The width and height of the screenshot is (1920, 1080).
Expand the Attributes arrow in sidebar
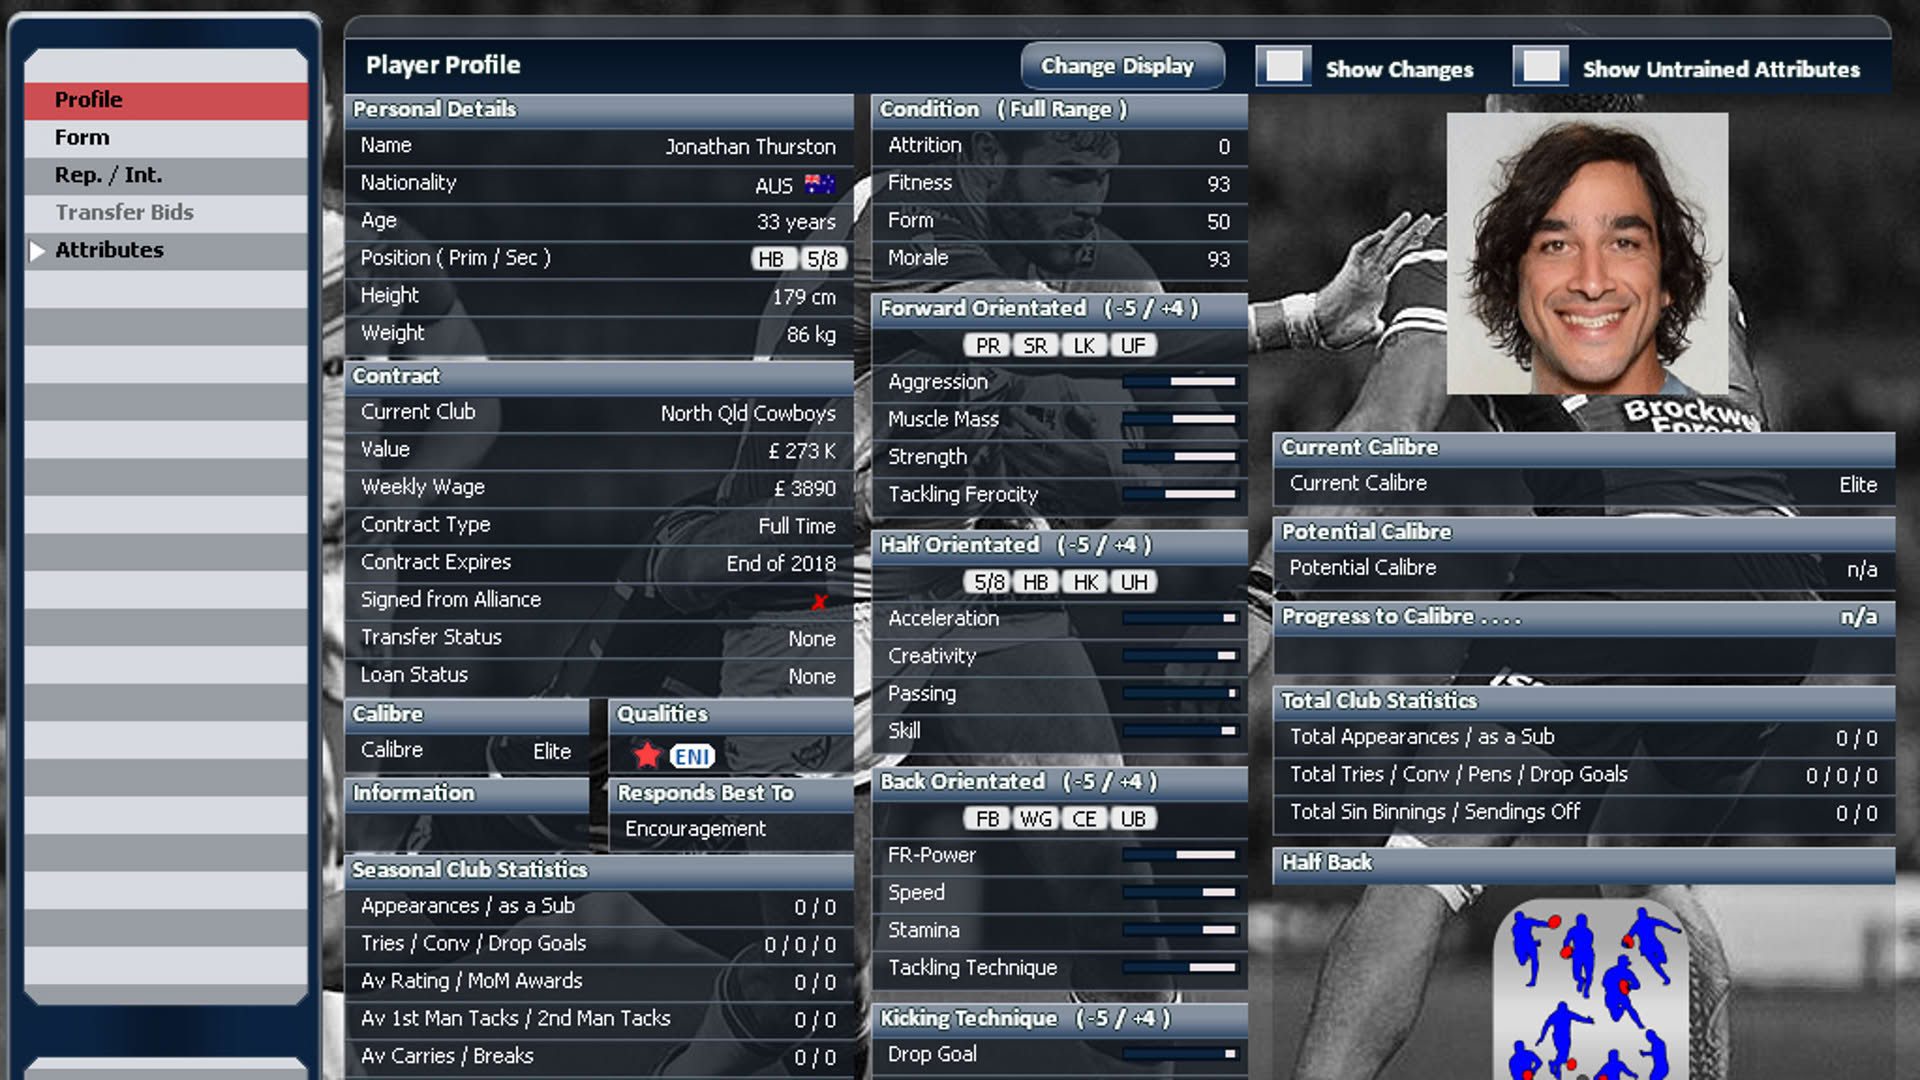pos(37,251)
